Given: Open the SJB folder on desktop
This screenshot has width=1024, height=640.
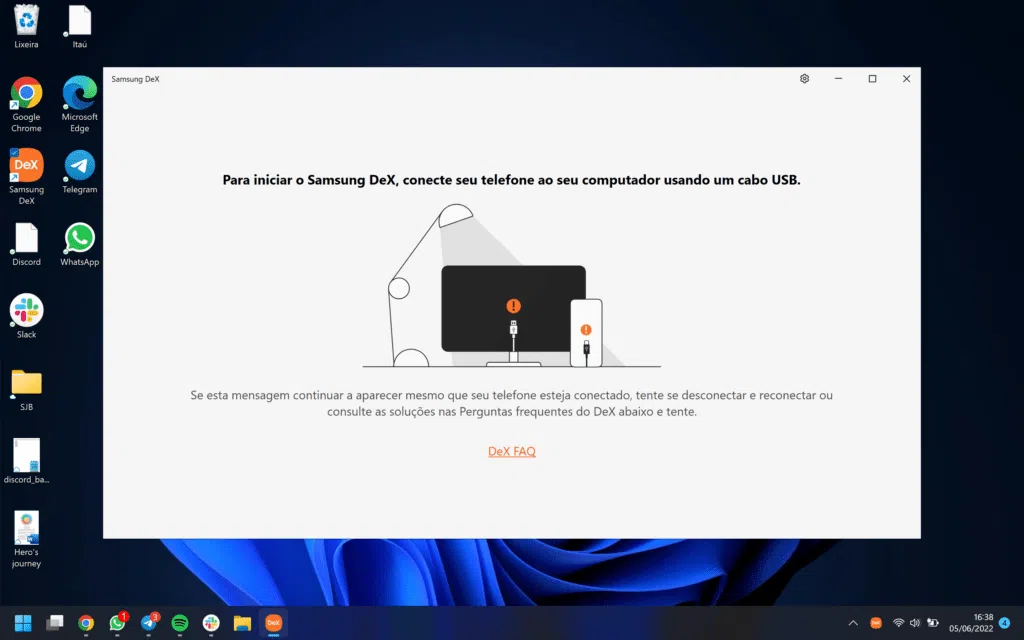Looking at the screenshot, I should click(x=25, y=382).
